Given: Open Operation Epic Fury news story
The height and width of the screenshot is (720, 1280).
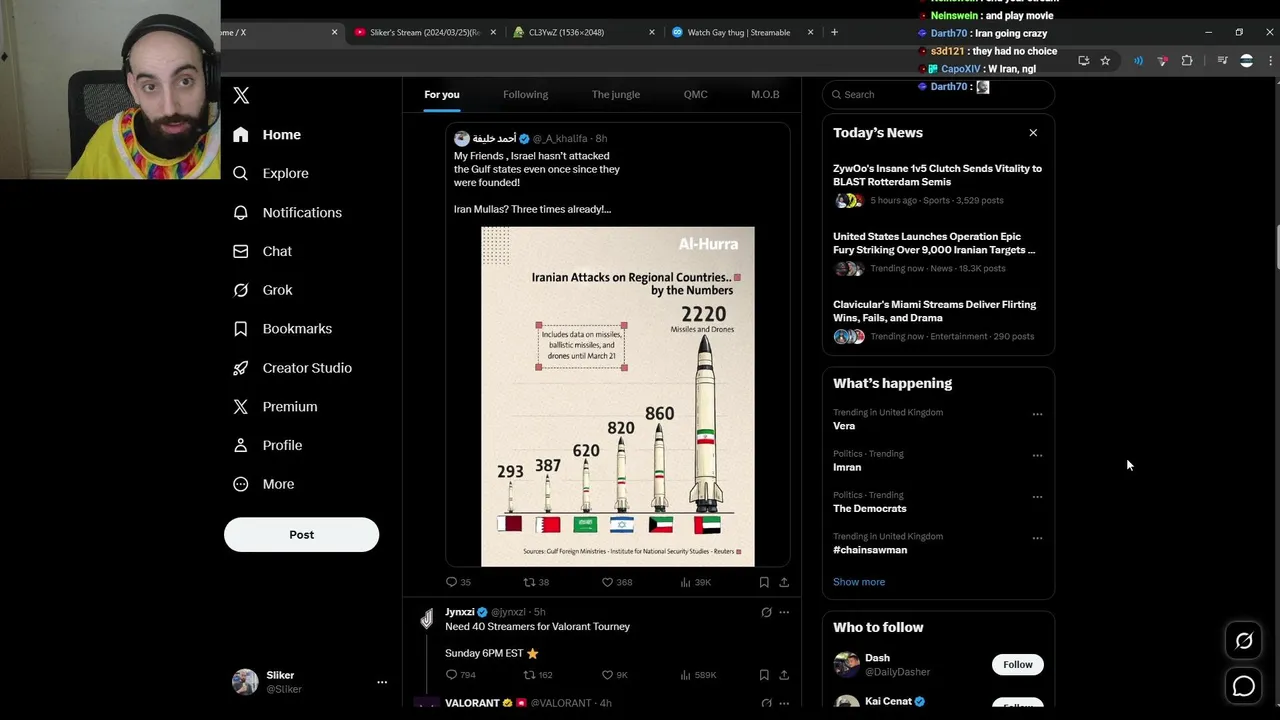Looking at the screenshot, I should coord(938,255).
